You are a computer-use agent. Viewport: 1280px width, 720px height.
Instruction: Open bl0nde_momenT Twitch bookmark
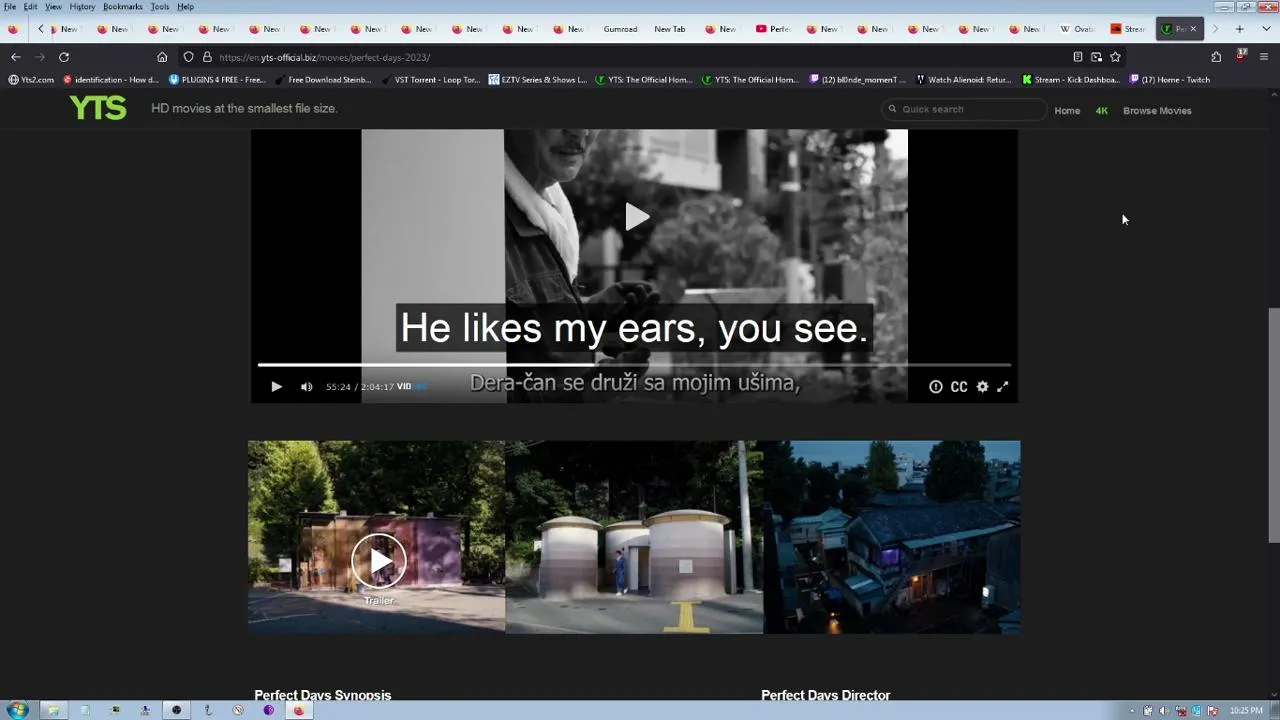point(858,80)
